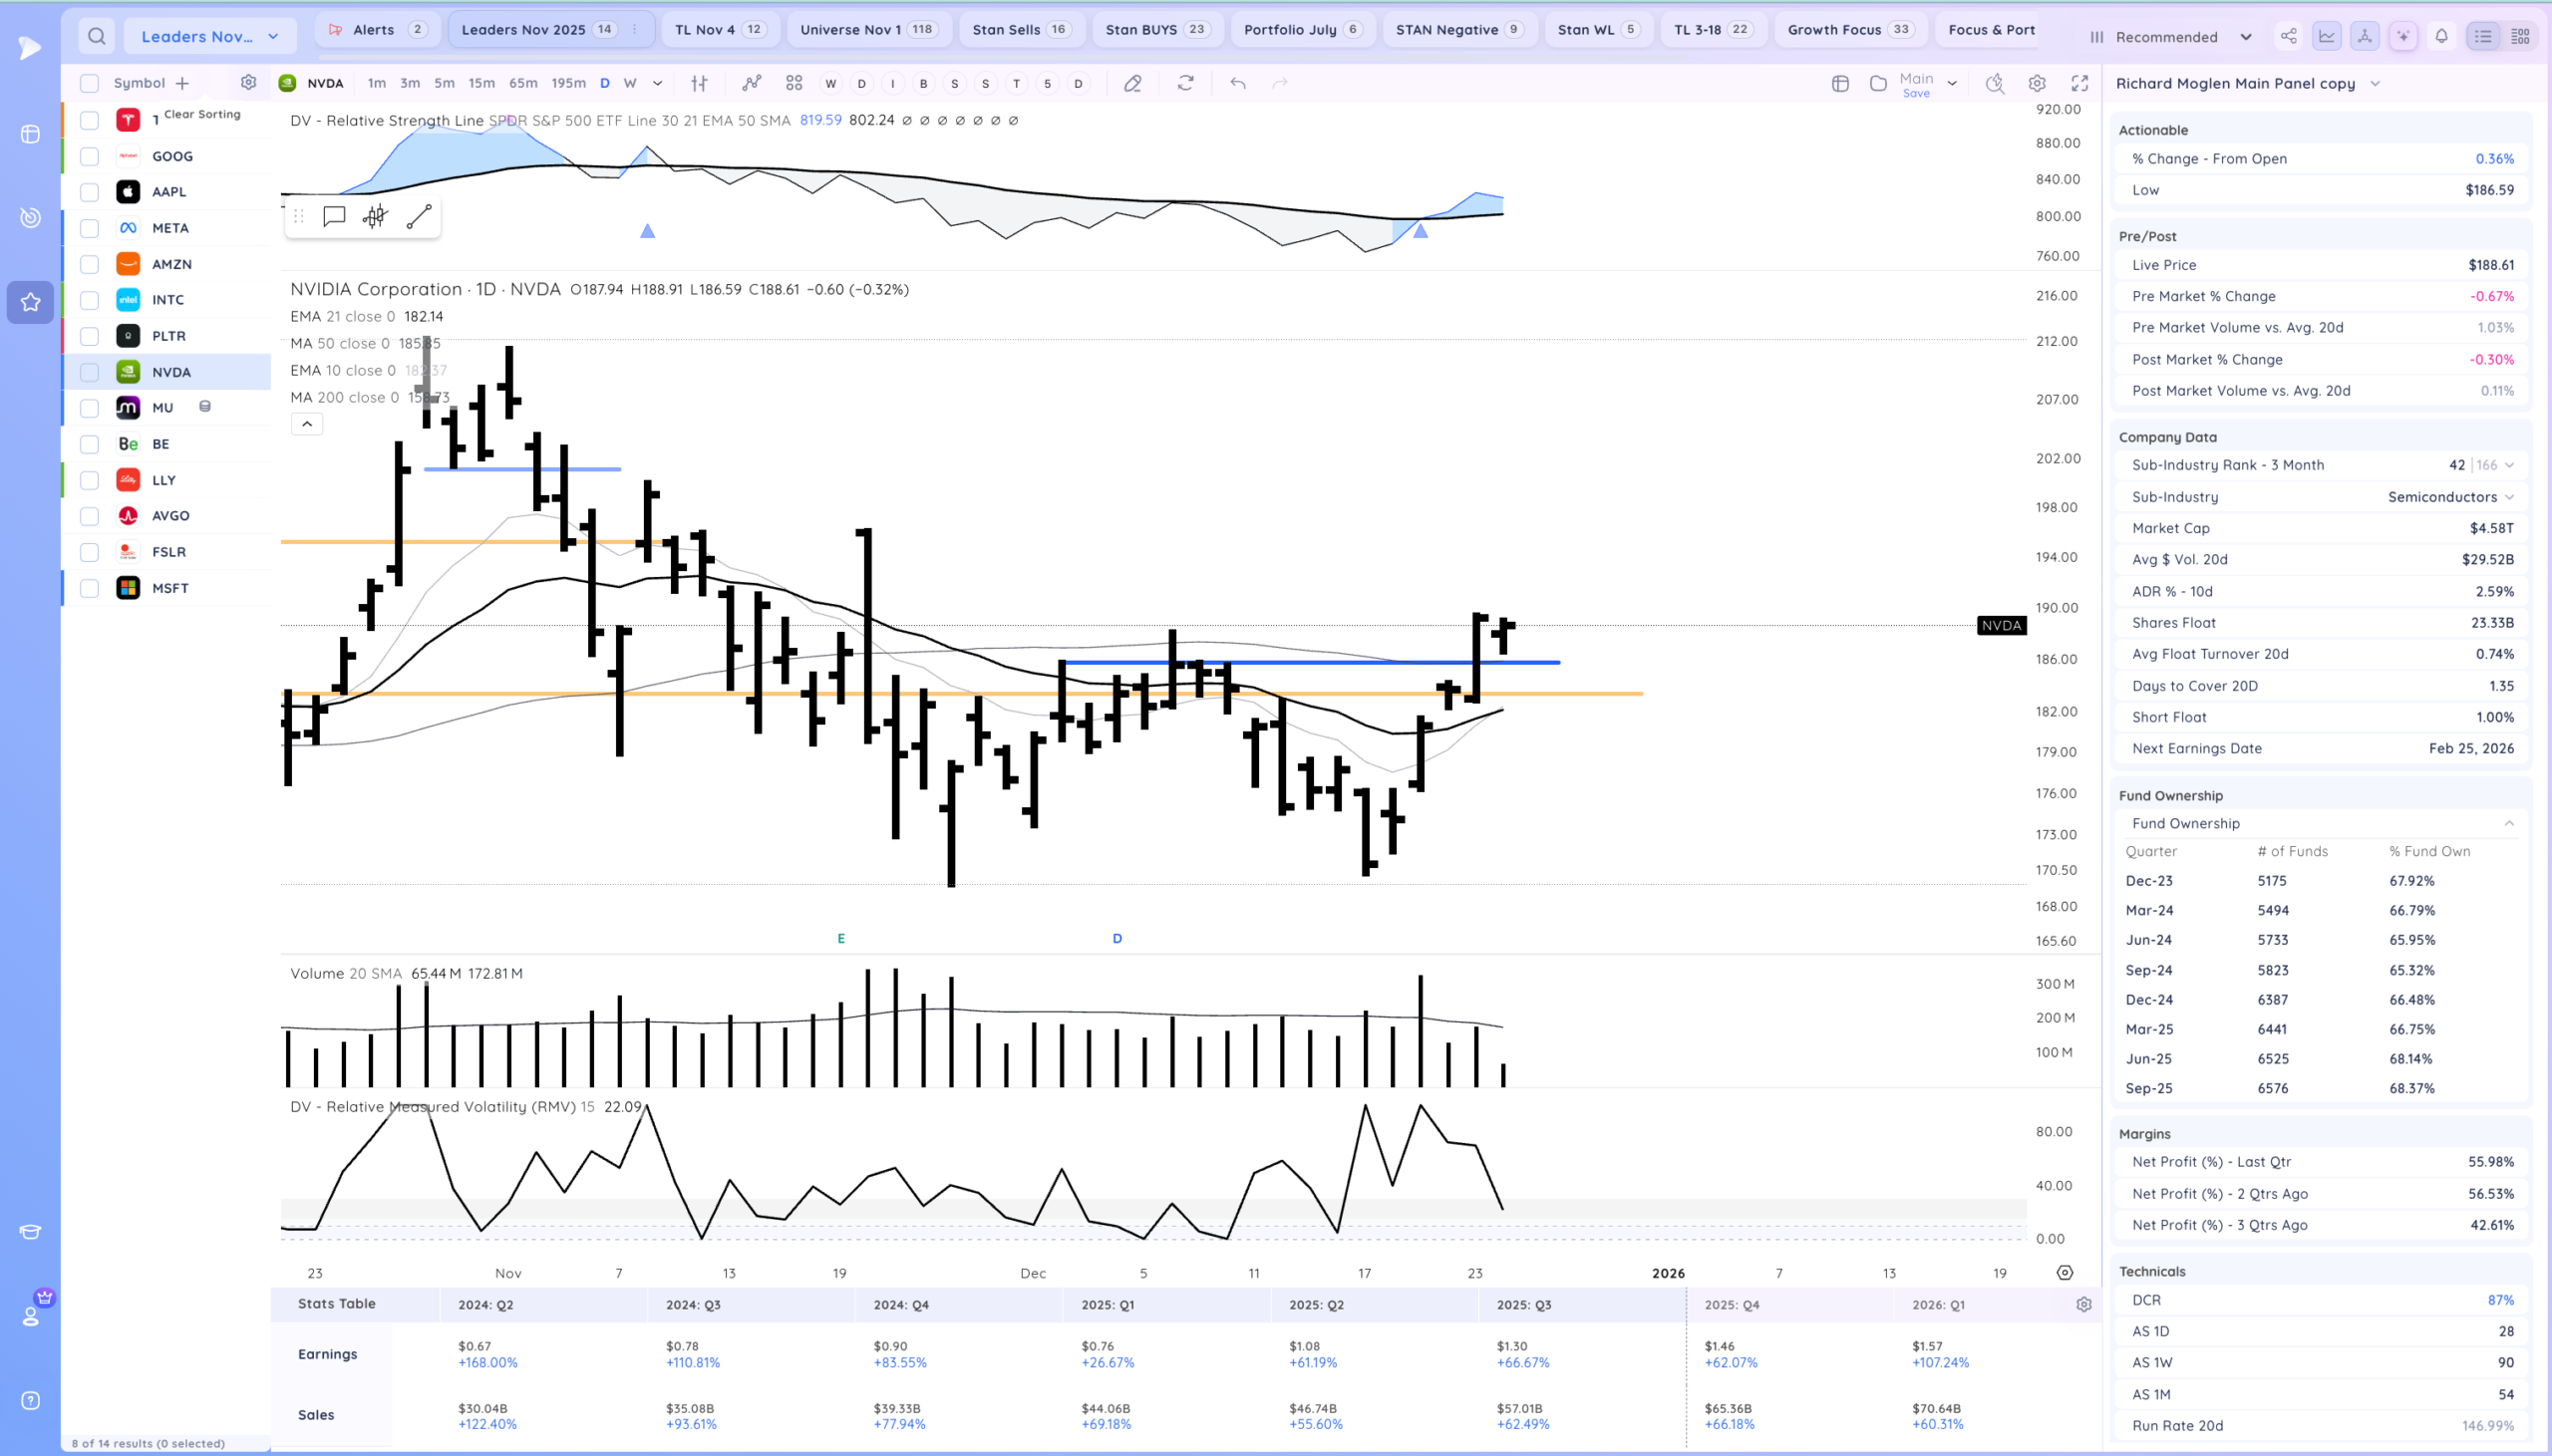This screenshot has width=2552, height=1456.
Task: Click the share icon in header
Action: coord(2289,36)
